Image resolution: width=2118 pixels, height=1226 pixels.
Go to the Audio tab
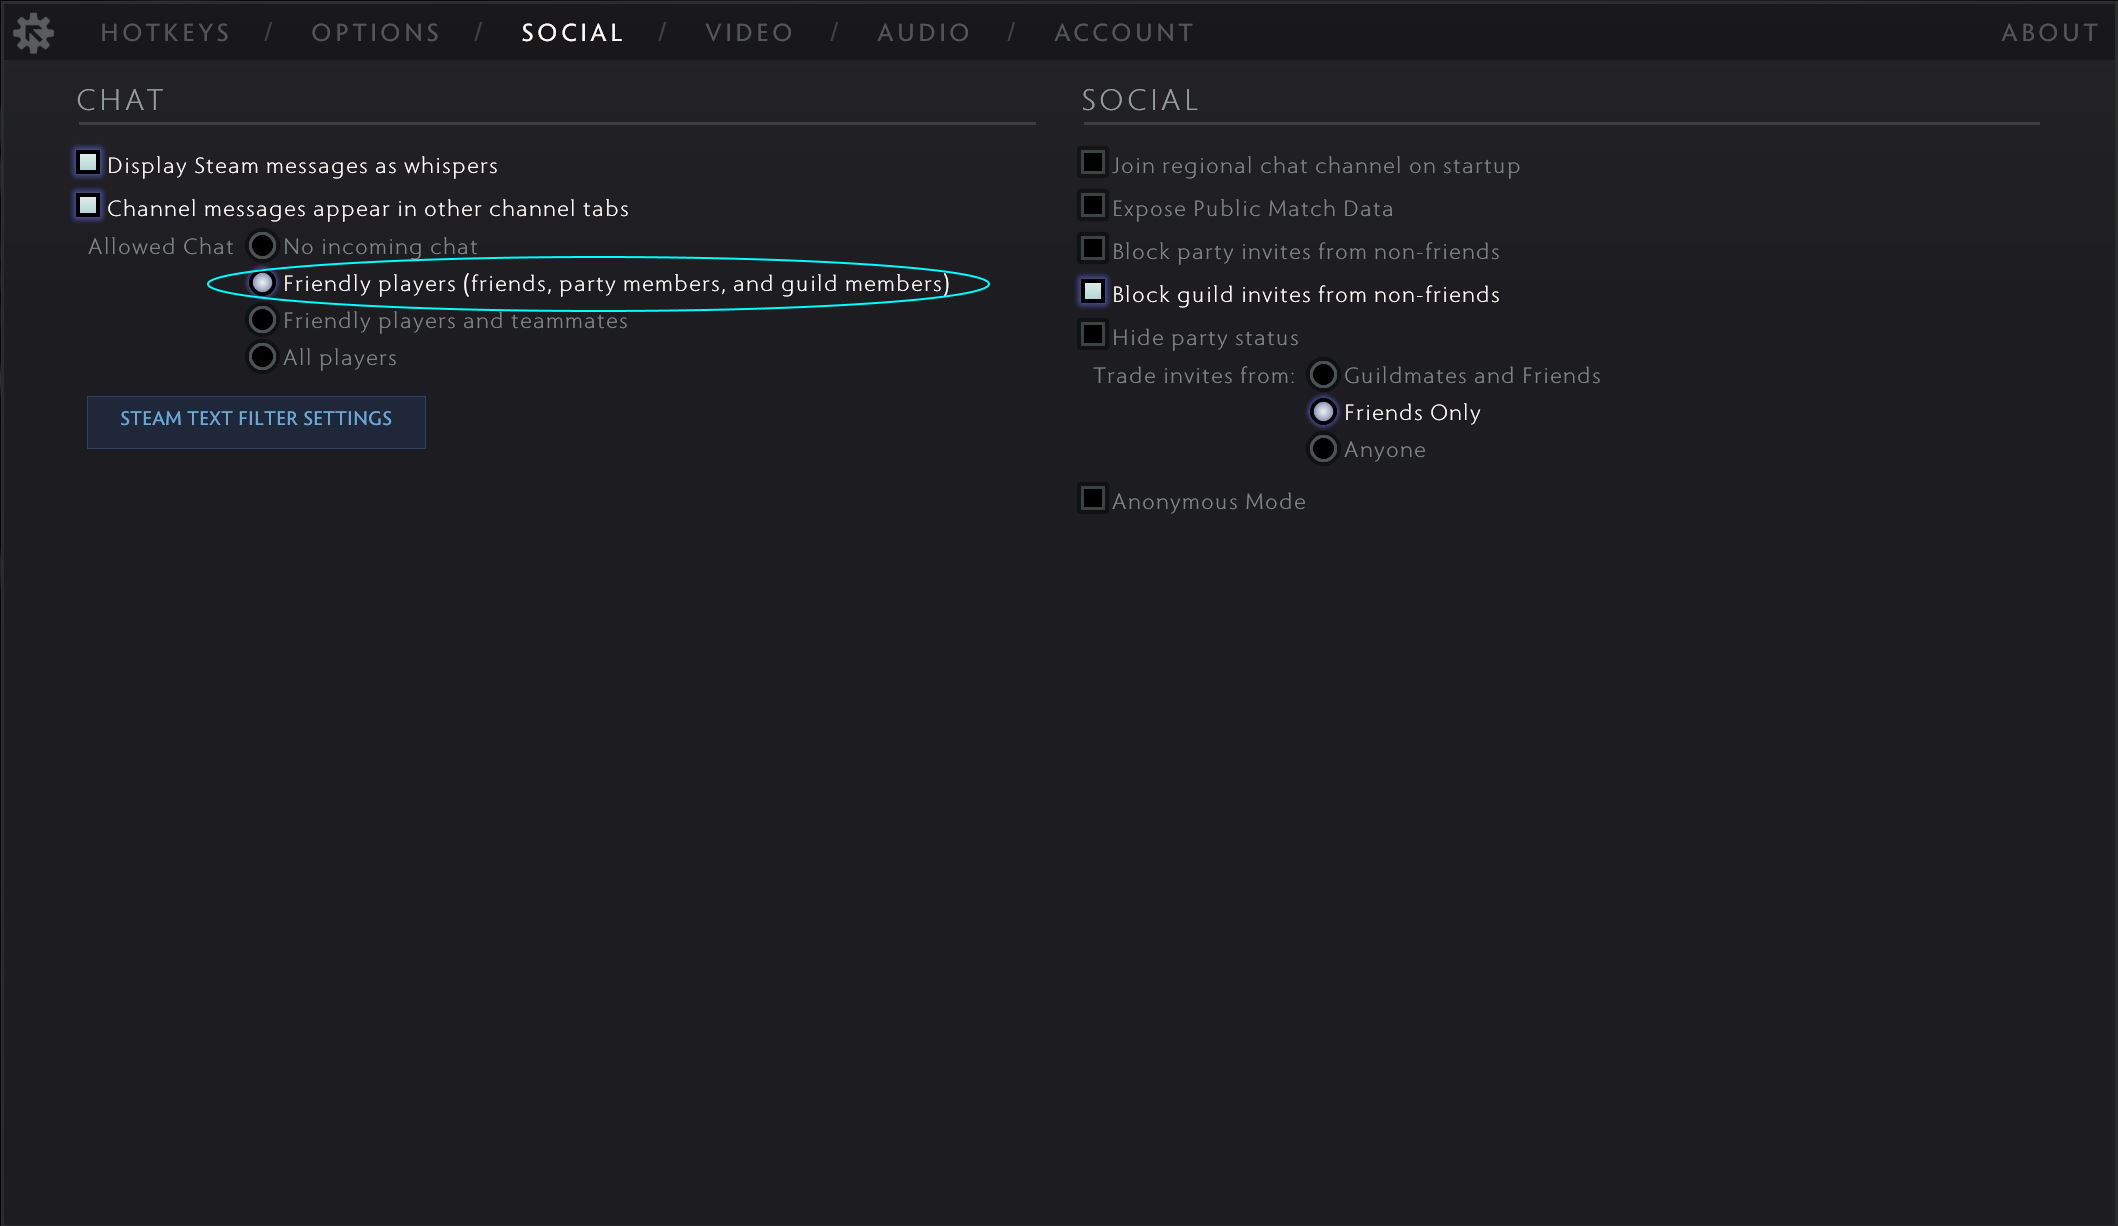pyautogui.click(x=923, y=33)
